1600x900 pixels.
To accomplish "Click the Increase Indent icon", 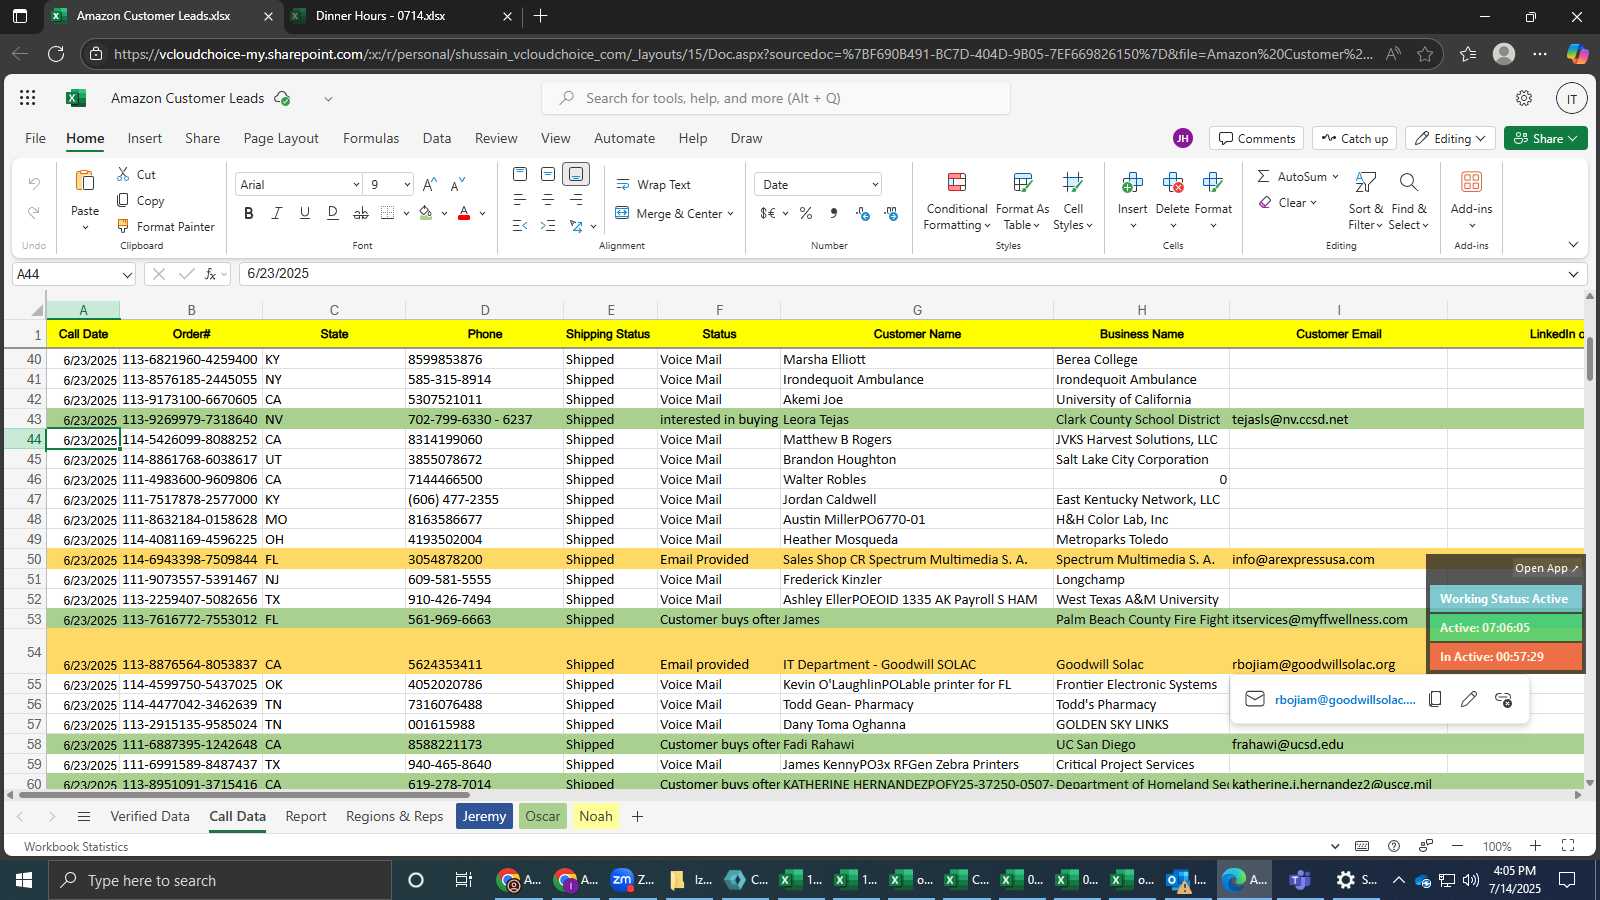I will tap(548, 226).
